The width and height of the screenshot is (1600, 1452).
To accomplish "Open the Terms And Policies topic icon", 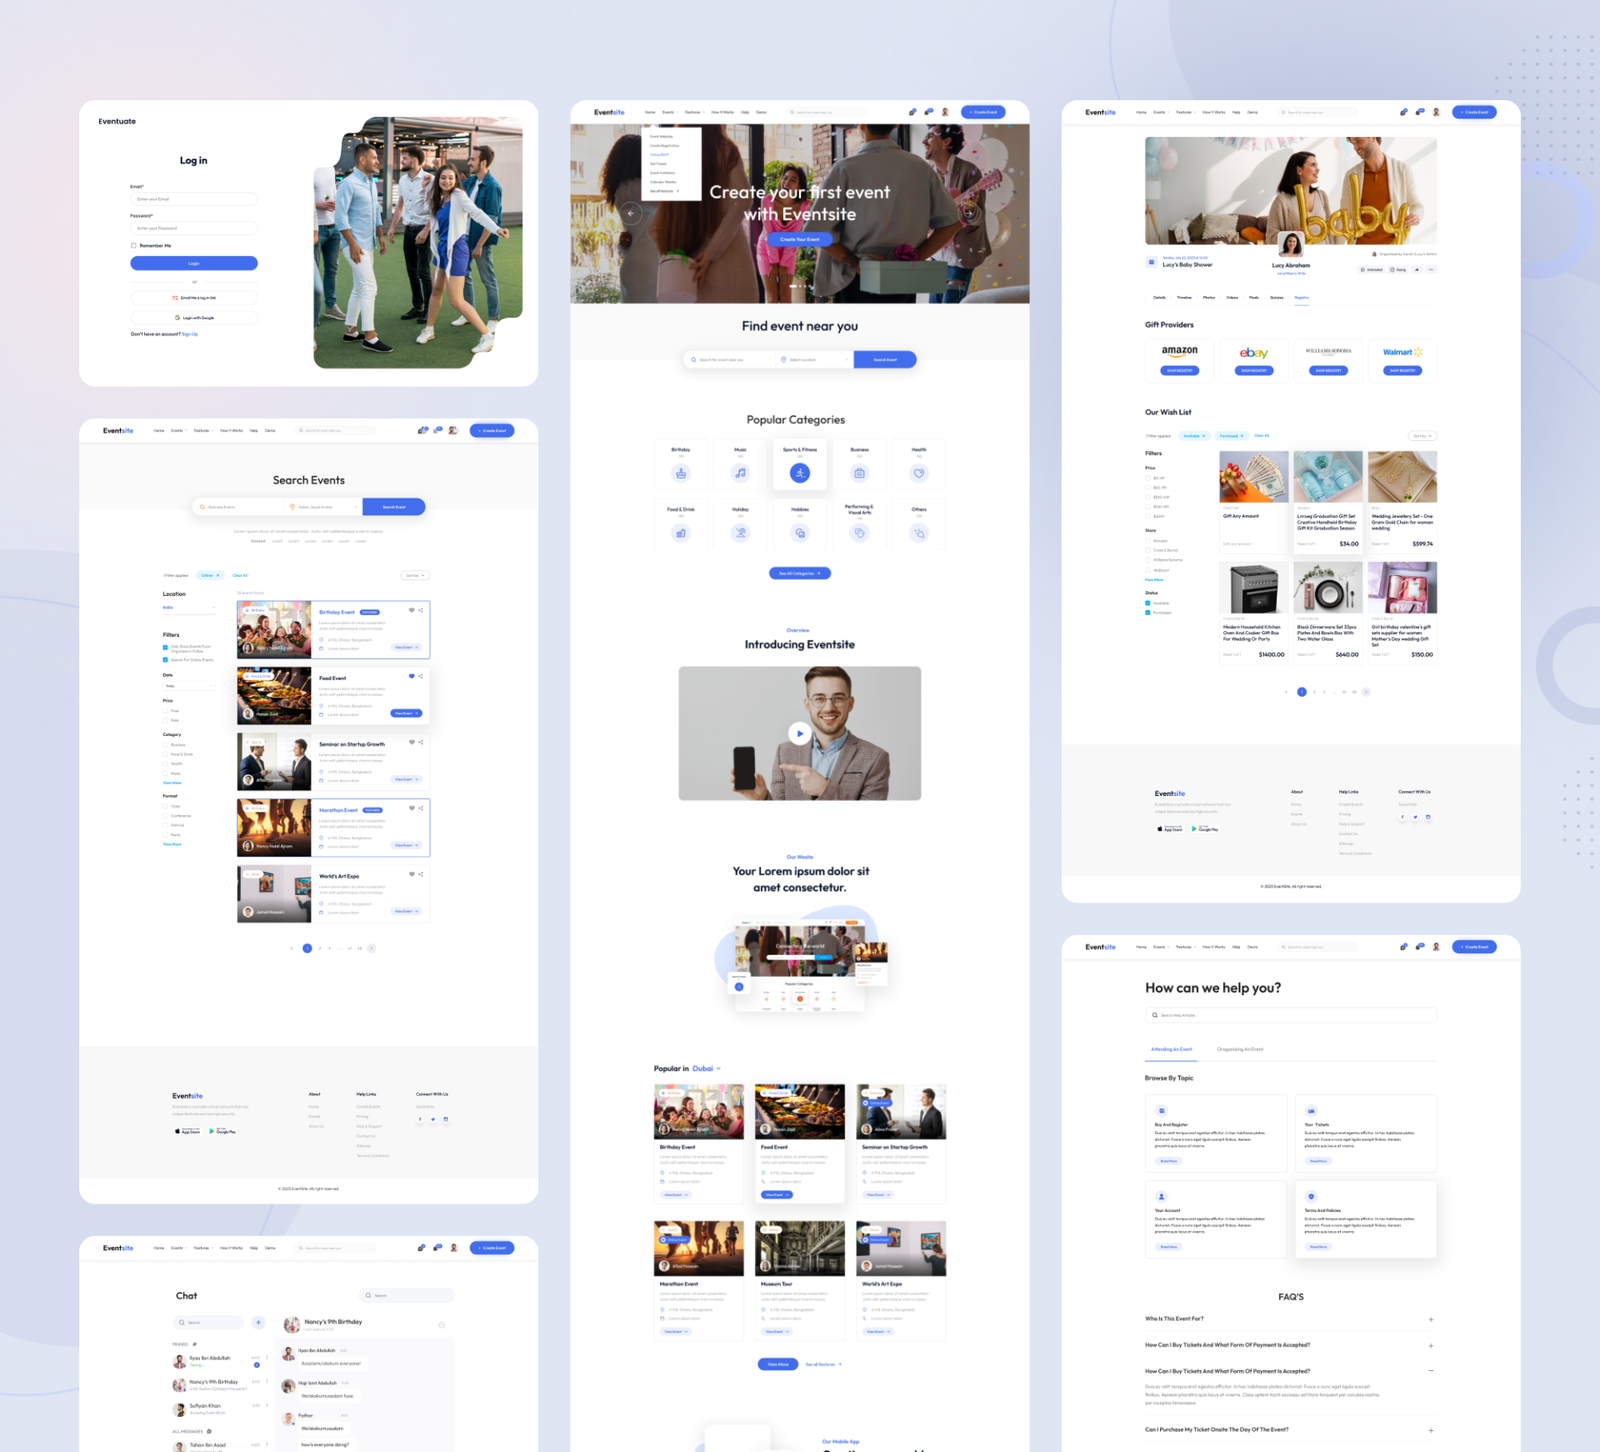I will [1311, 1196].
